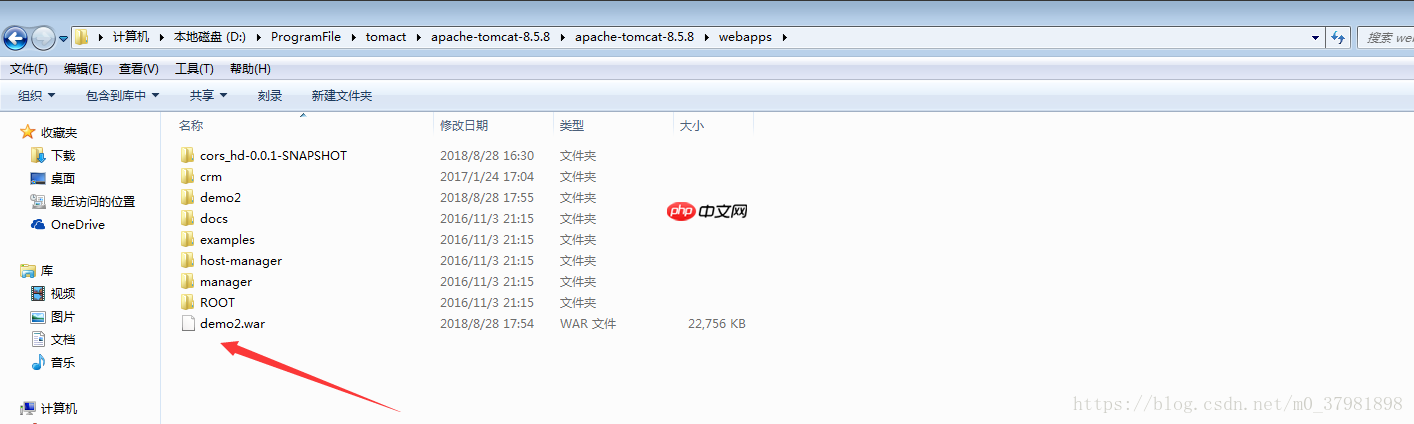Open the 共享 dropdown
The image size is (1414, 424).
208,96
